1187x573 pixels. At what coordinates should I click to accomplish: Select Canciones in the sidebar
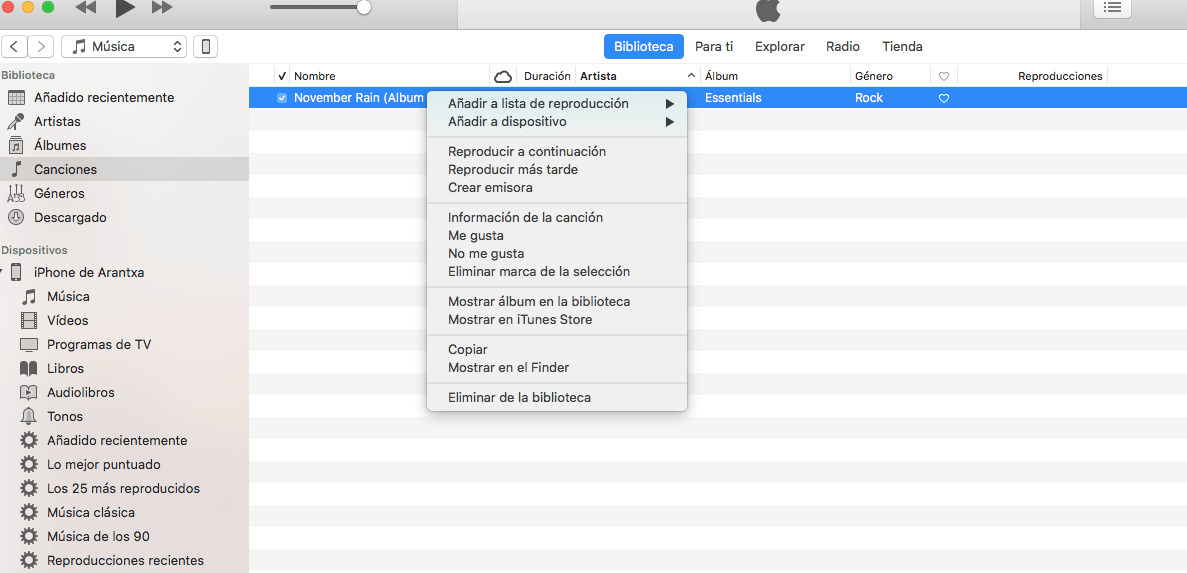(124, 170)
